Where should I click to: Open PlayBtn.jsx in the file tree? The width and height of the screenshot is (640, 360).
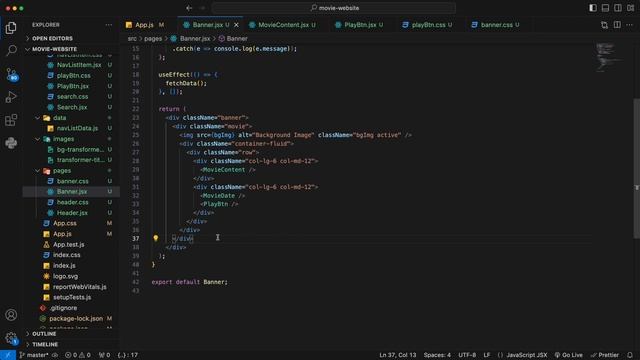click(73, 86)
